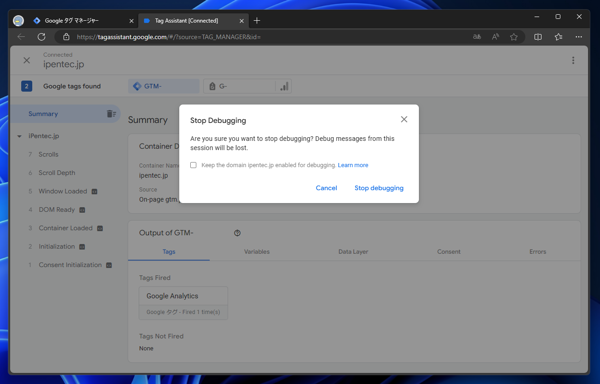Add page to favorites with star icon
This screenshot has height=384, width=600.
[514, 37]
